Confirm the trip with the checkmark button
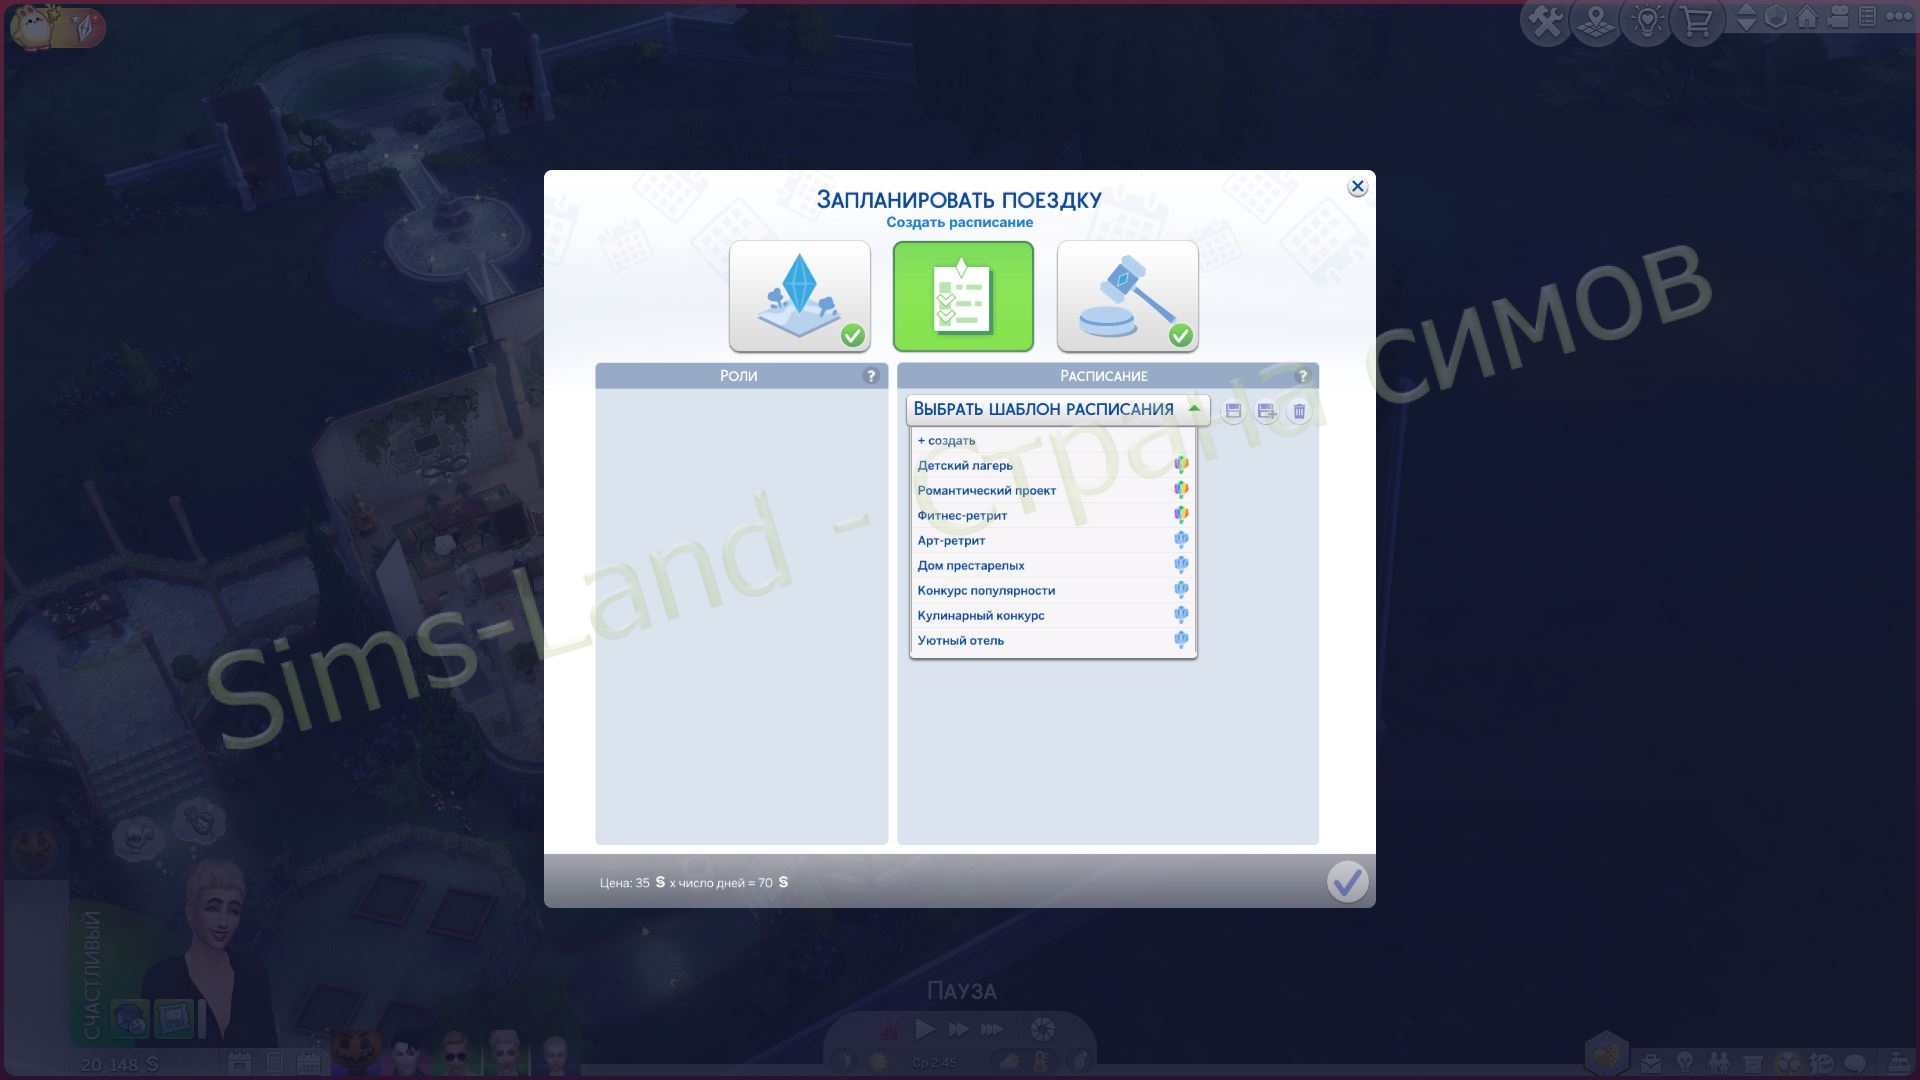1920x1080 pixels. click(x=1347, y=882)
